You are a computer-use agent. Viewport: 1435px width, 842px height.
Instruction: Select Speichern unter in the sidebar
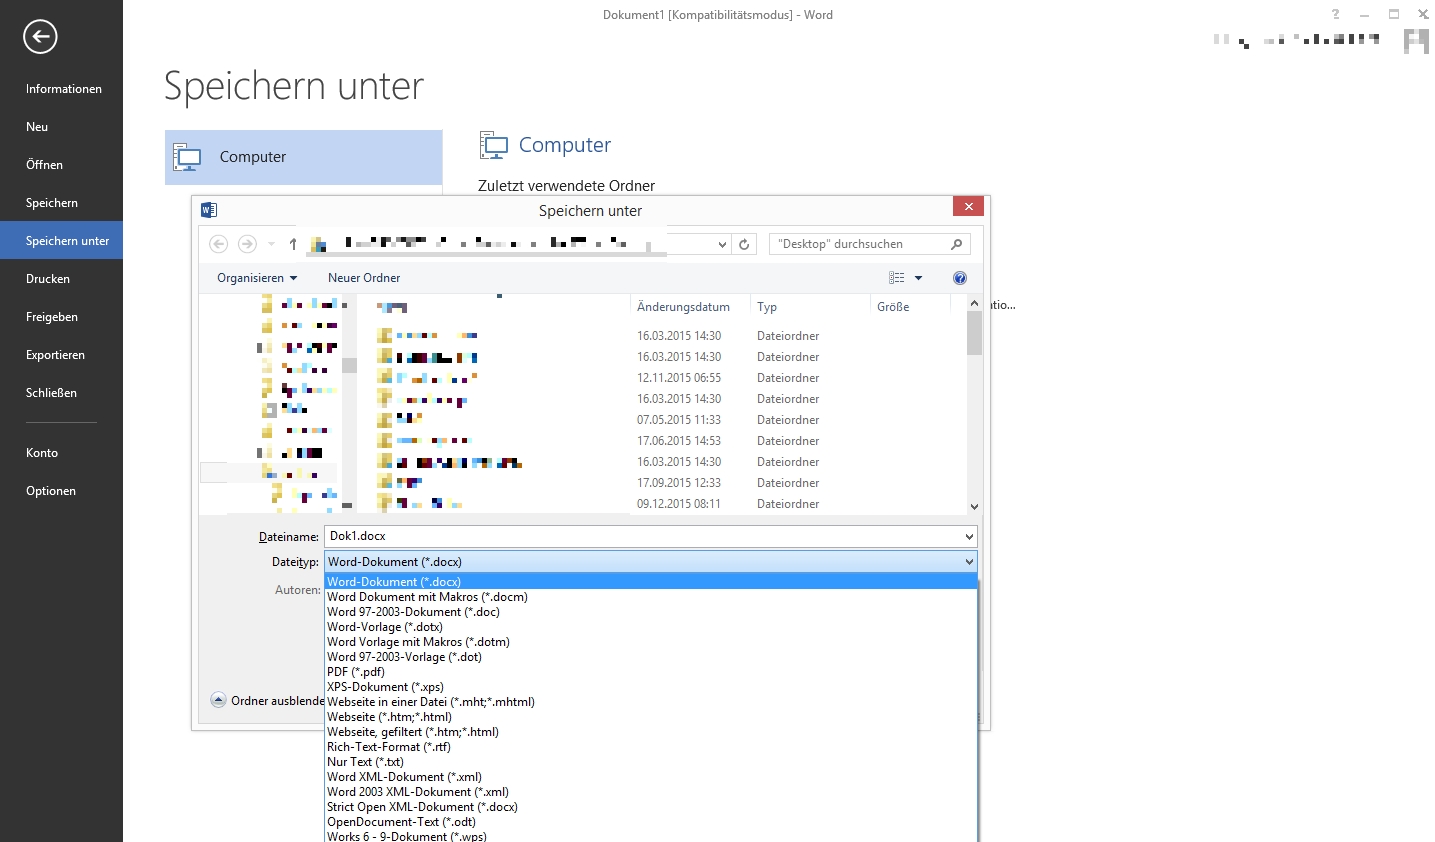pos(61,240)
